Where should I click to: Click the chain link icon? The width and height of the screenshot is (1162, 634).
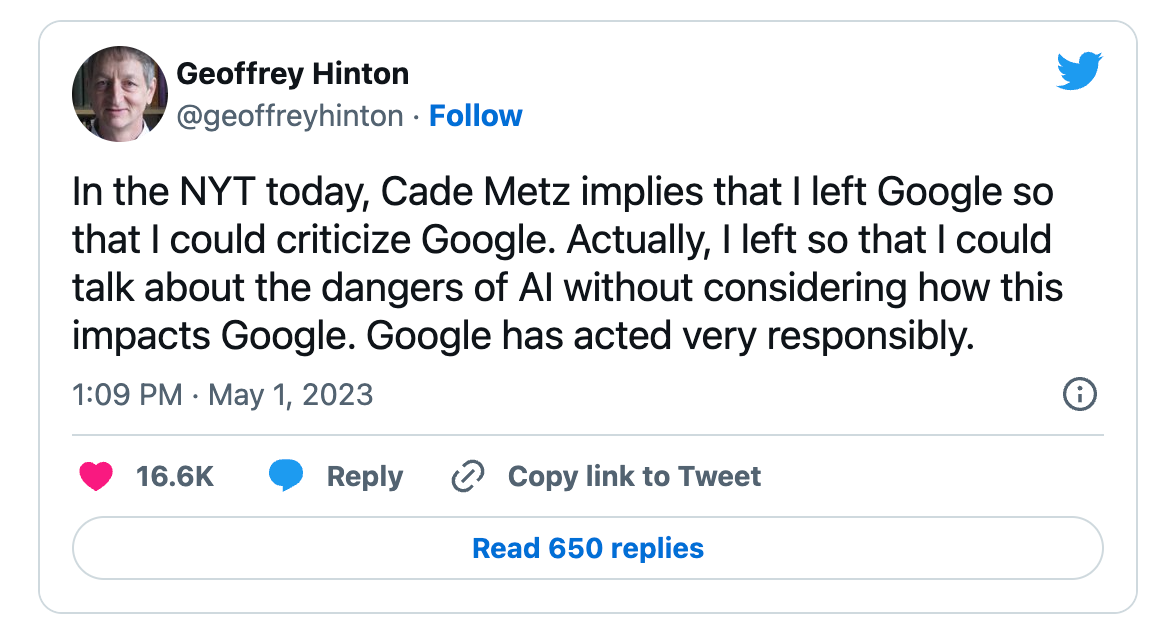467,476
